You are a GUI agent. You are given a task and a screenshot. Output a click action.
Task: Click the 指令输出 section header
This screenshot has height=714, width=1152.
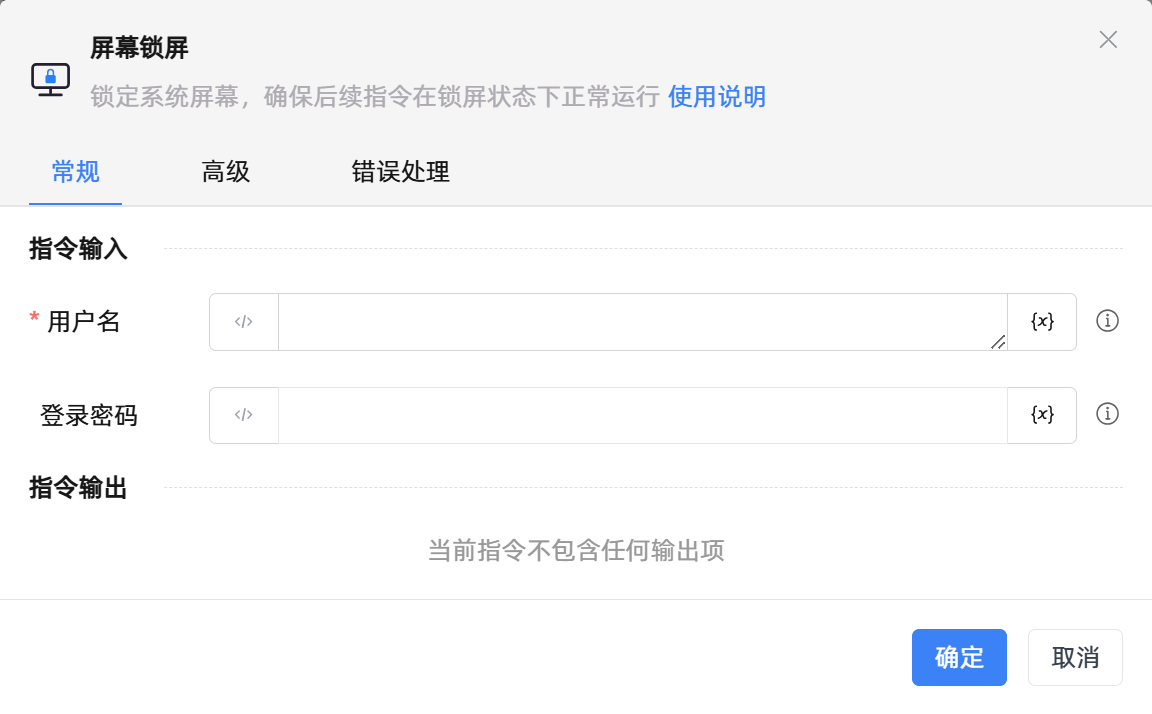pyautogui.click(x=79, y=488)
